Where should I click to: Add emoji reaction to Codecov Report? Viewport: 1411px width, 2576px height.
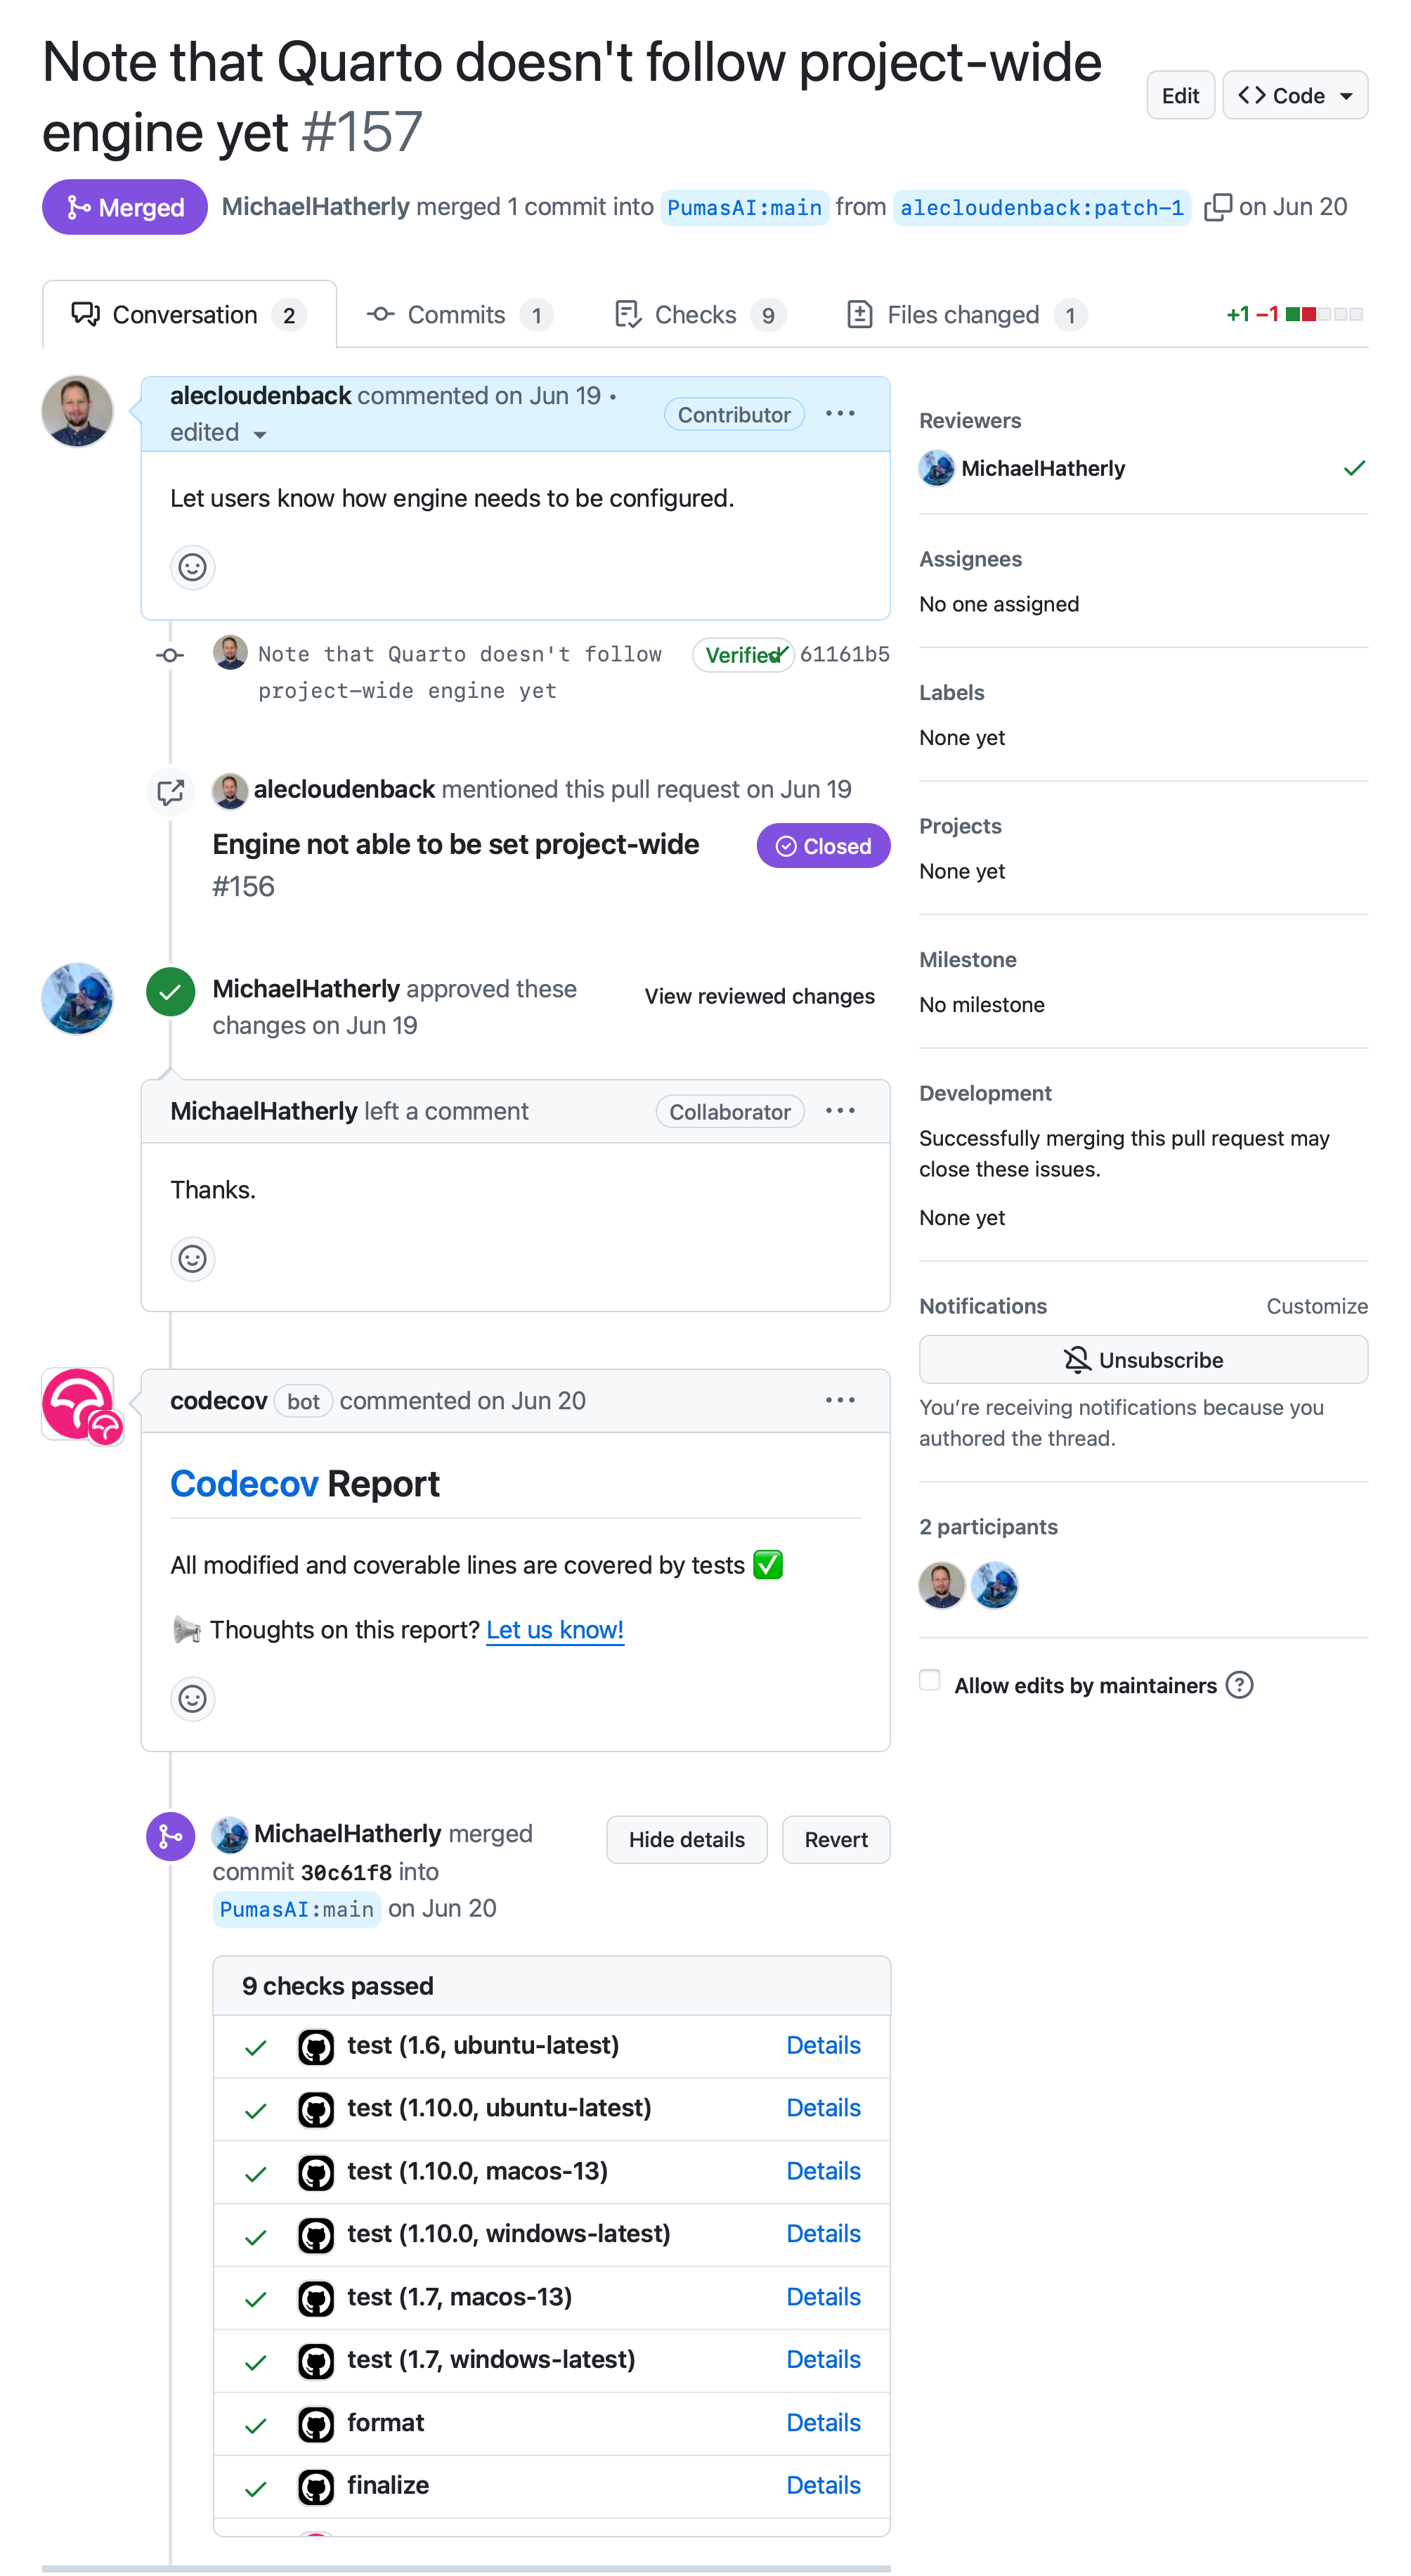tap(192, 1698)
